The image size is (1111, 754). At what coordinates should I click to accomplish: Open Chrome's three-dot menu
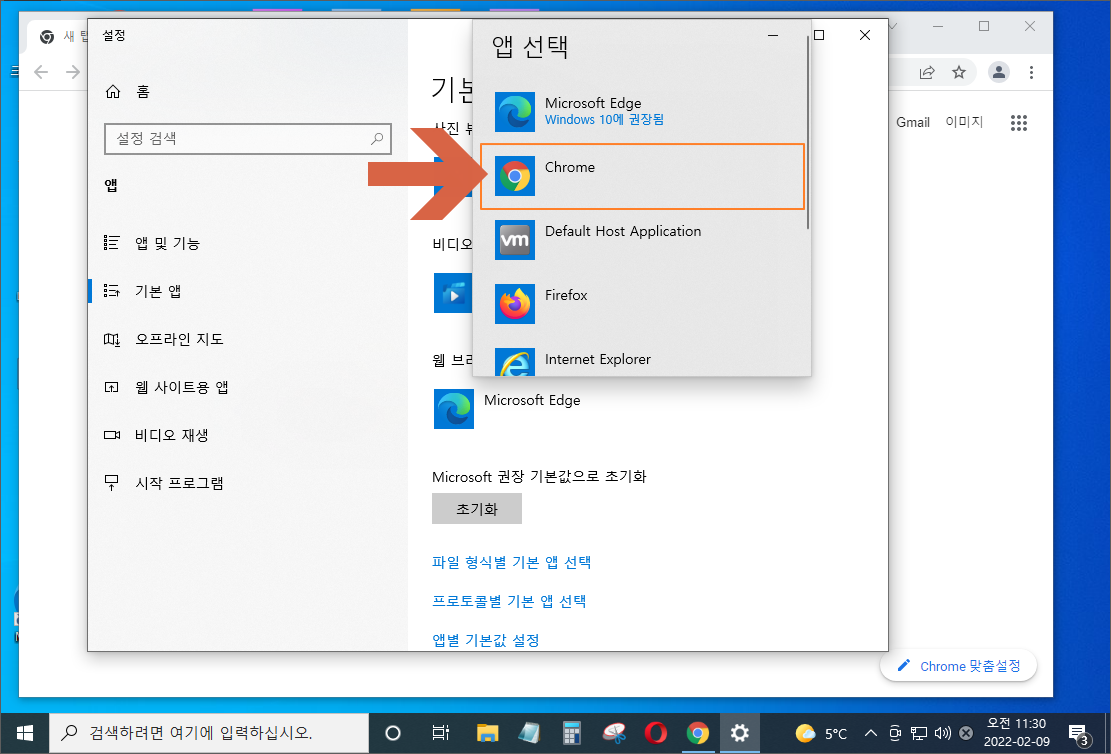tap(1032, 72)
